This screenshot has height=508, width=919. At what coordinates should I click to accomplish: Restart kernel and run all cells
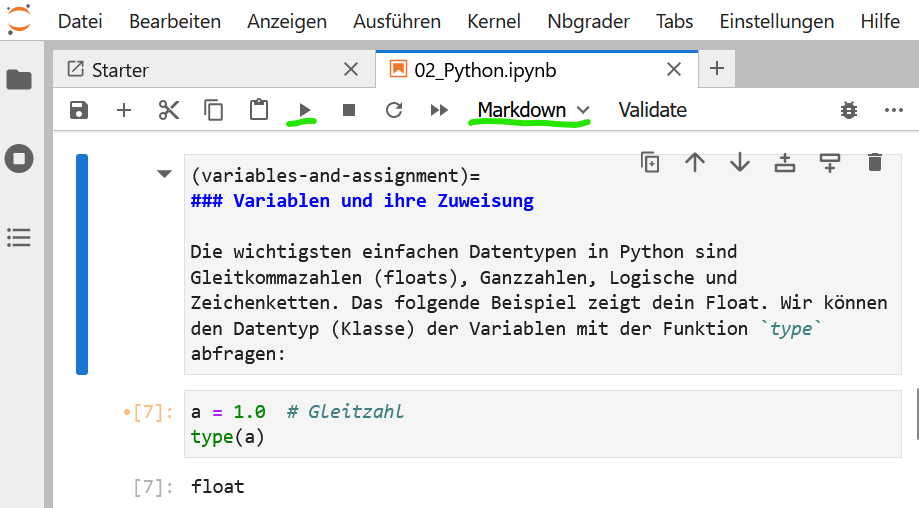click(439, 110)
